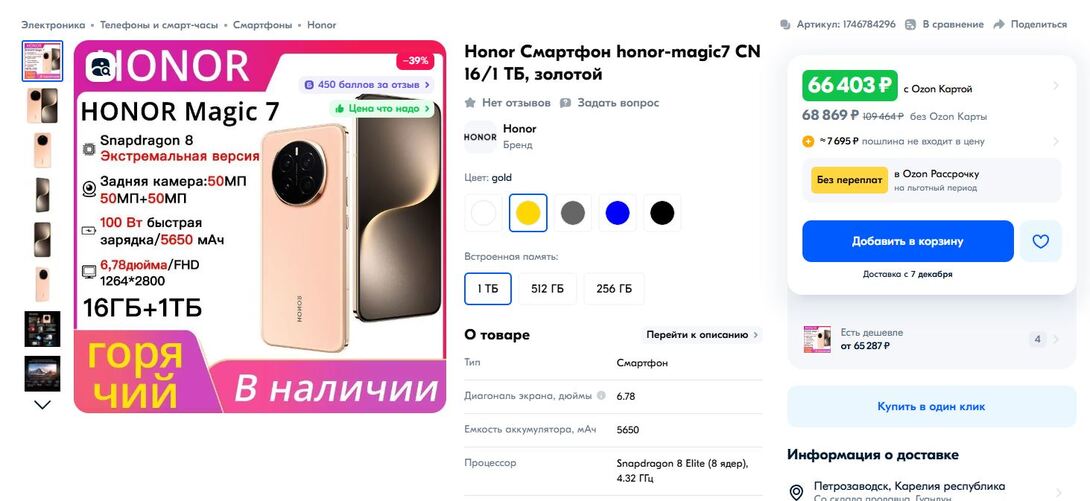Choose the blue color swatch
The width and height of the screenshot is (1090, 501).
(x=617, y=213)
